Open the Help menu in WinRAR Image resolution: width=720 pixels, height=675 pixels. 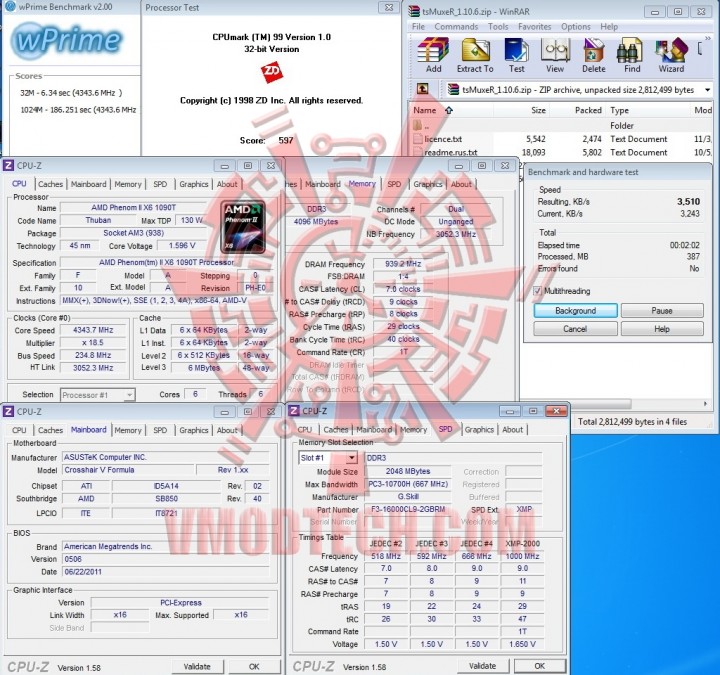[609, 27]
